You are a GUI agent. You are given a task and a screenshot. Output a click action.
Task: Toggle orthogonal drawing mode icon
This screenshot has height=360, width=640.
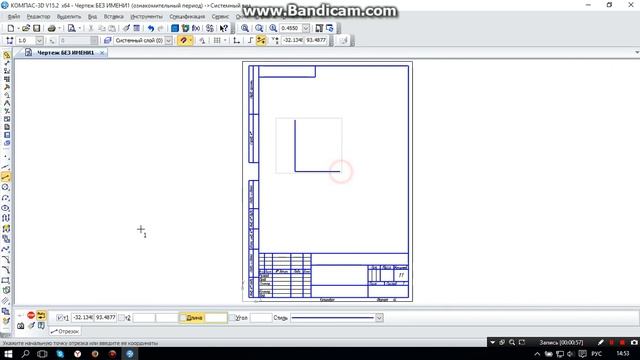pyautogui.click(x=250, y=40)
